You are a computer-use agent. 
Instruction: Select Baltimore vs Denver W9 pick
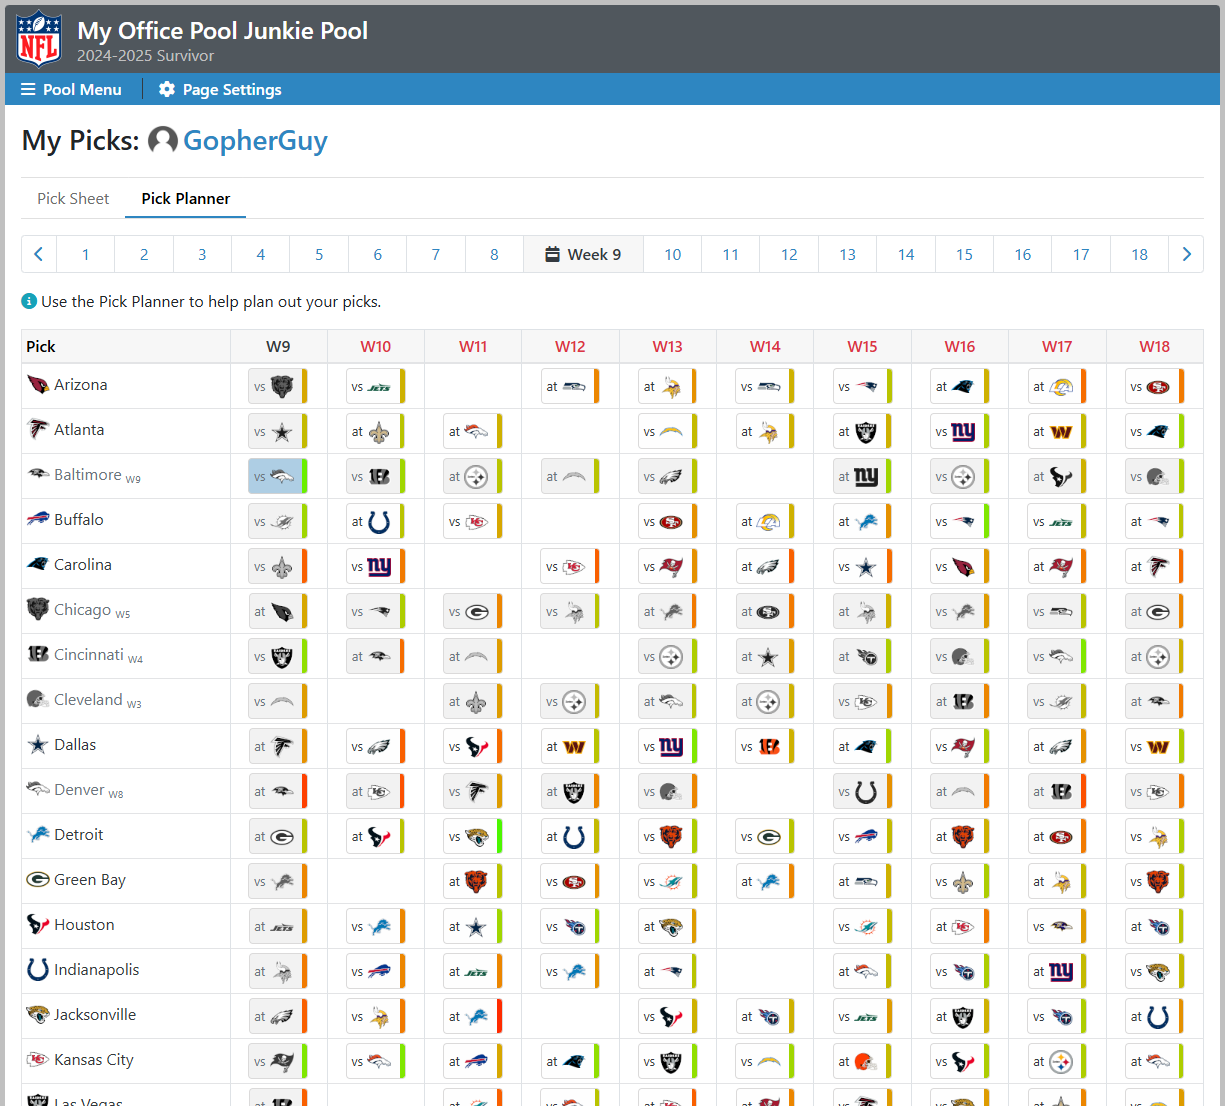tap(277, 477)
